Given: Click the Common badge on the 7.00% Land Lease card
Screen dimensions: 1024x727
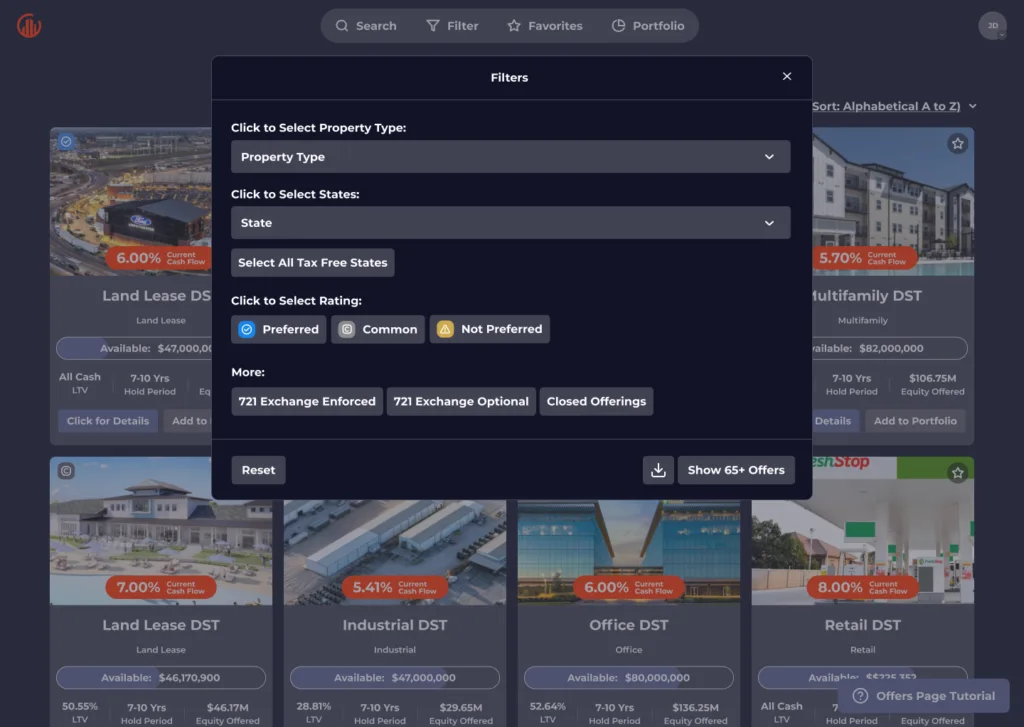Looking at the screenshot, I should click(x=66, y=470).
